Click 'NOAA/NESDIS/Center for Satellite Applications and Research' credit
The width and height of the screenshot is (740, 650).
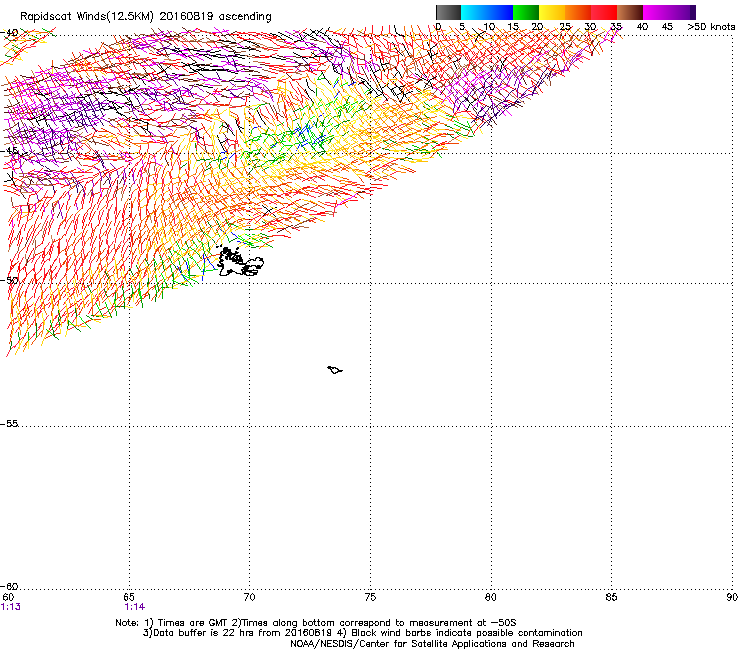coord(432,644)
